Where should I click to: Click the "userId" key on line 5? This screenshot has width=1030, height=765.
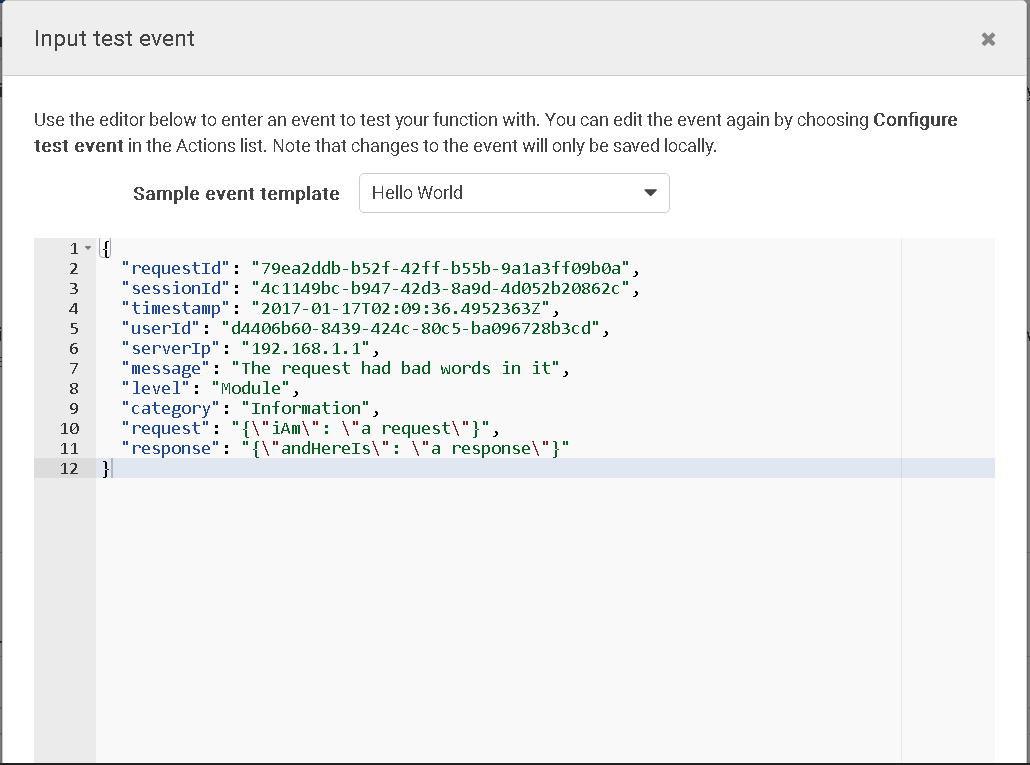point(161,328)
